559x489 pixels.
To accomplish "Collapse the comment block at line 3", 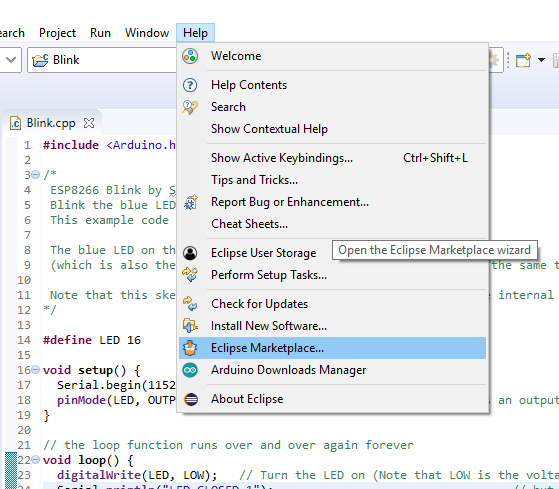I will click(x=35, y=175).
